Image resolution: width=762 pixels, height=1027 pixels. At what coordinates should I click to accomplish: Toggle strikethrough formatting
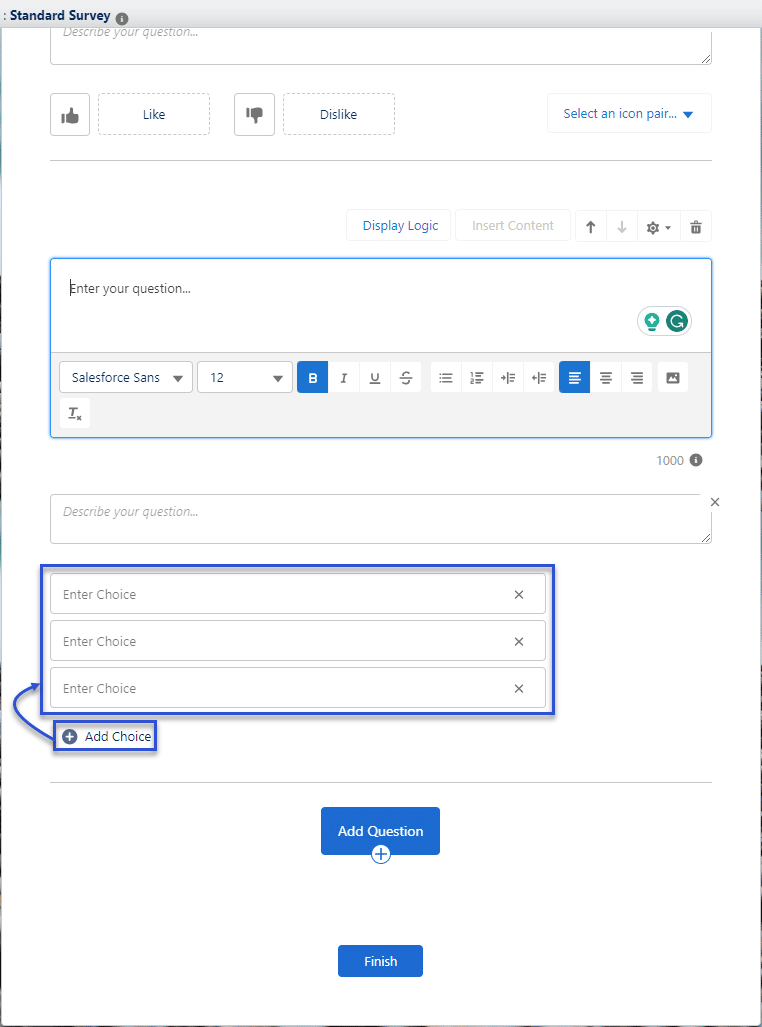[x=405, y=377]
